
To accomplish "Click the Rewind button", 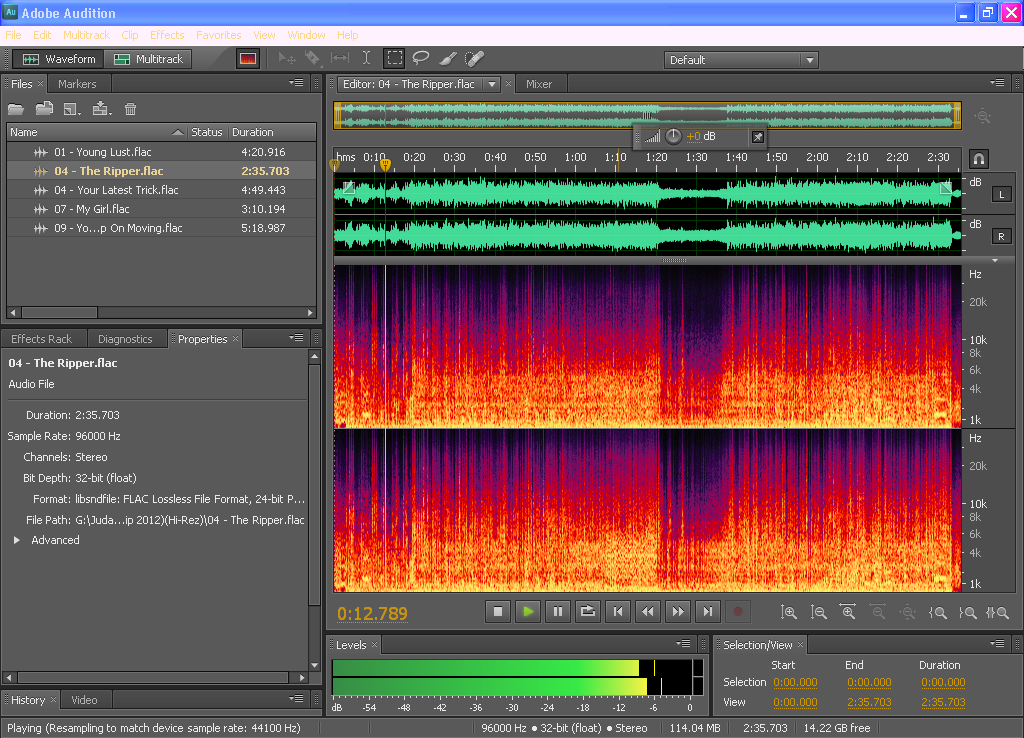I will [x=648, y=612].
